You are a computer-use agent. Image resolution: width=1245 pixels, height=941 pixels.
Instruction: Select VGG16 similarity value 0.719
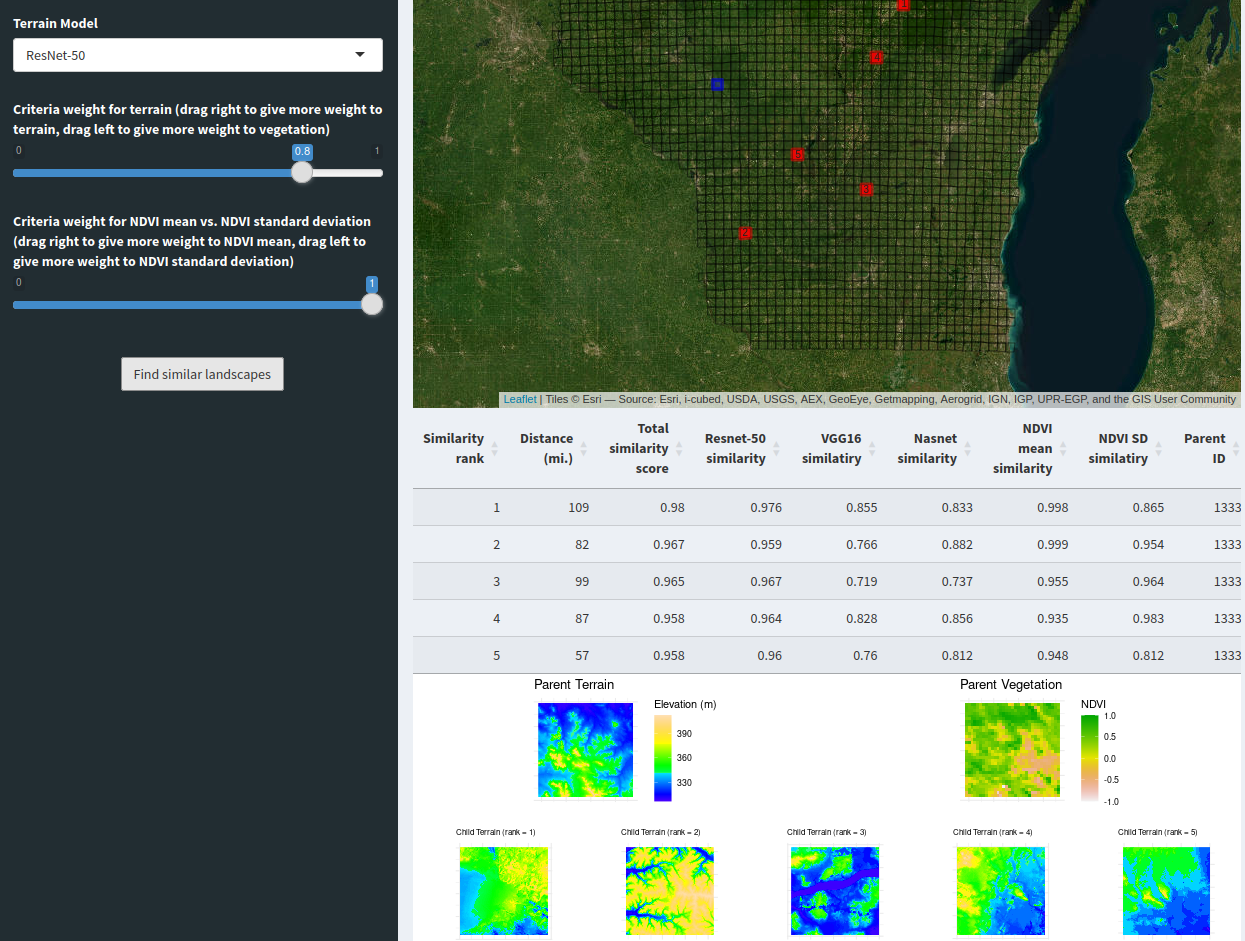pyautogui.click(x=862, y=581)
